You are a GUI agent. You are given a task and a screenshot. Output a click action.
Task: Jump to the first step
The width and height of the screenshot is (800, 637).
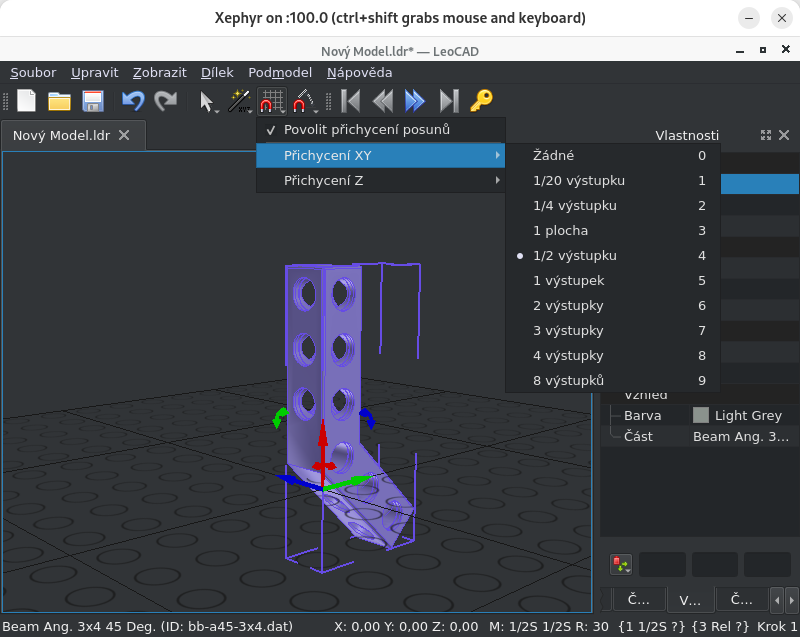click(350, 101)
